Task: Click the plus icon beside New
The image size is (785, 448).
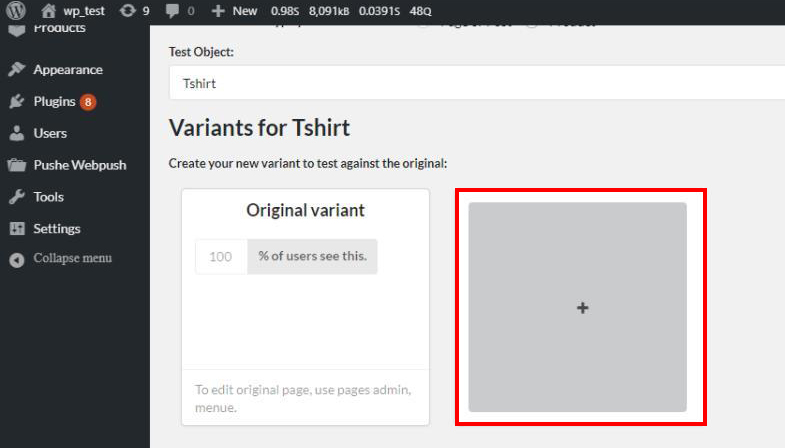Action: coord(218,11)
